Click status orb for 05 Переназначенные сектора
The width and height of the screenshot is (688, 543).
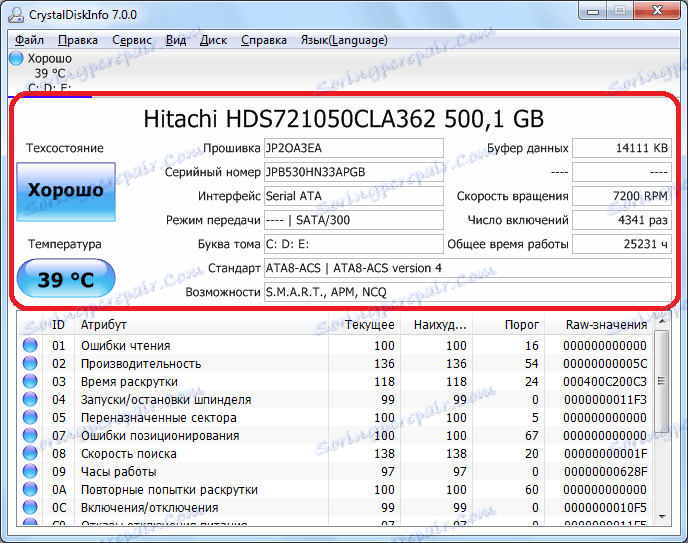coord(30,417)
